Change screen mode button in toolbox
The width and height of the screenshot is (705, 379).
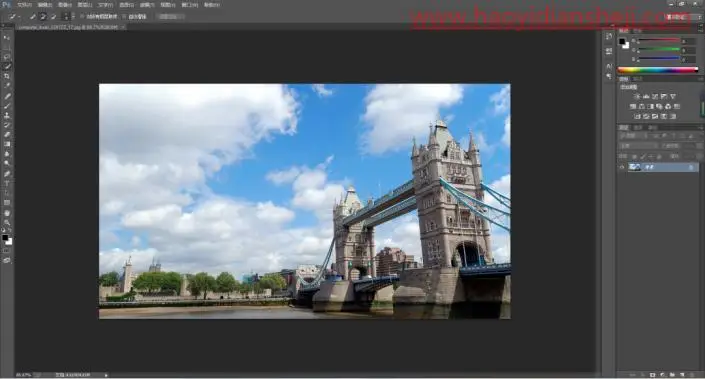click(7, 260)
